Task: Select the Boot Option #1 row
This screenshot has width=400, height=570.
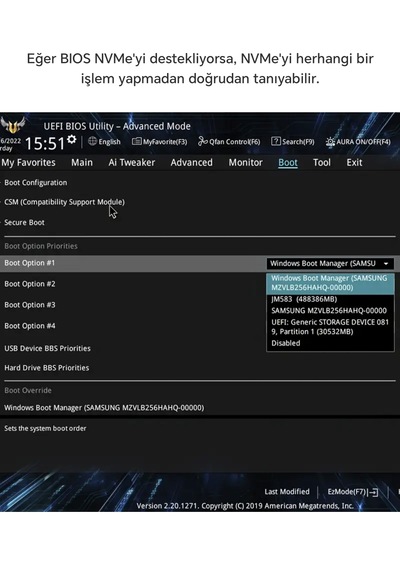Action: coord(200,263)
